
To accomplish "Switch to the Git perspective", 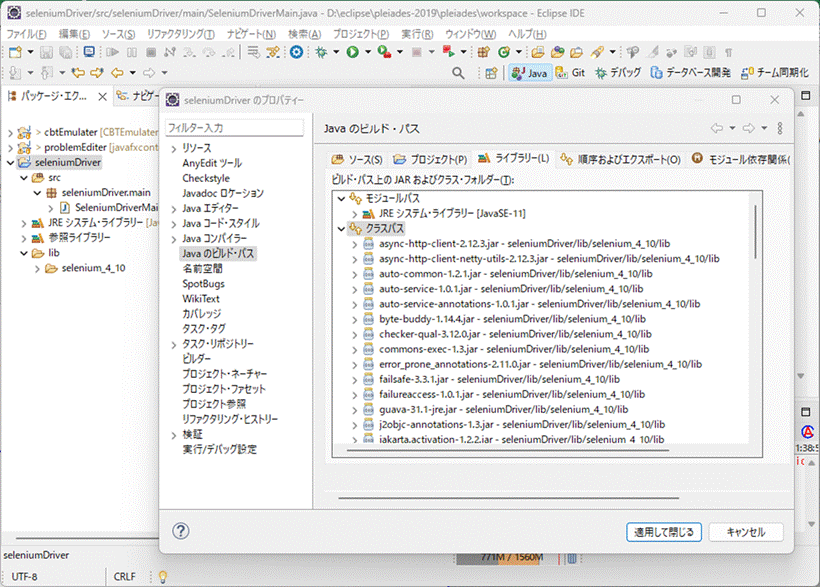I will (x=570, y=73).
